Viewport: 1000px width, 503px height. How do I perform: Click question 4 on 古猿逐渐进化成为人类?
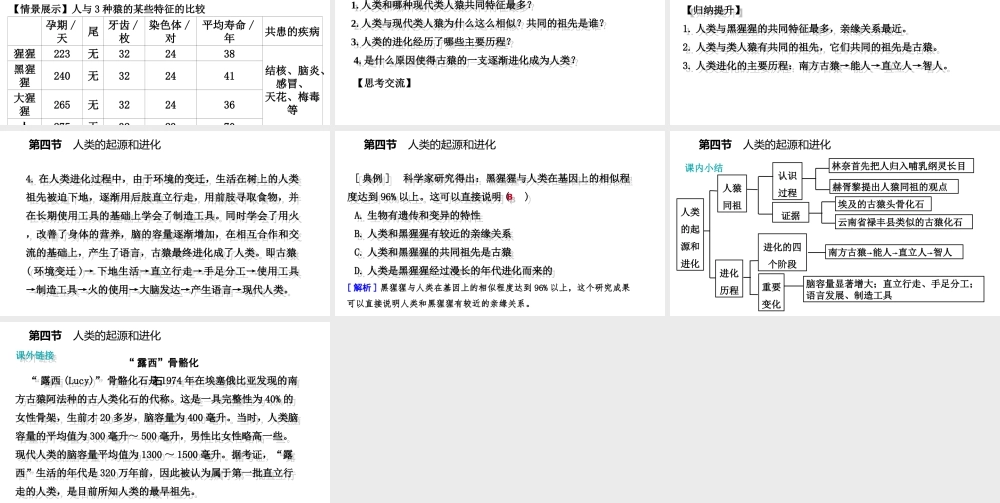[x=465, y=60]
